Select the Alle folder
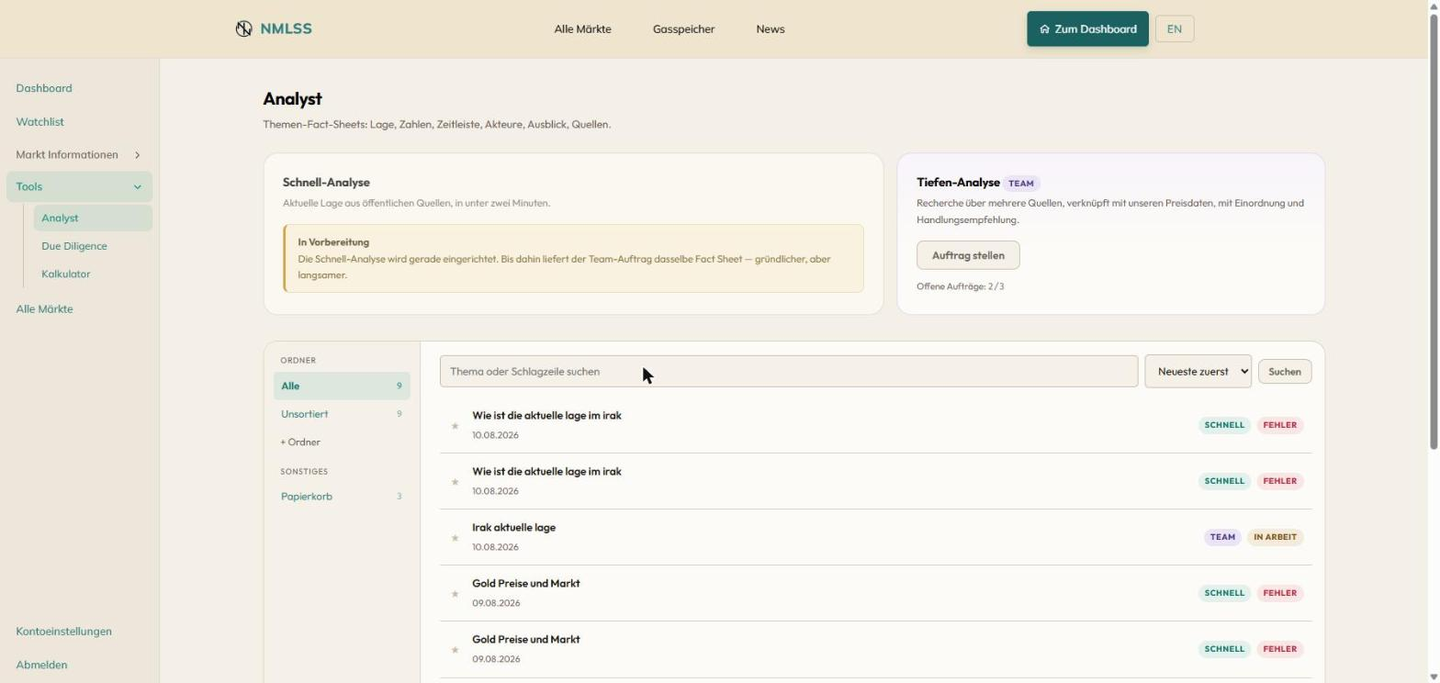This screenshot has width=1440, height=683. (342, 386)
